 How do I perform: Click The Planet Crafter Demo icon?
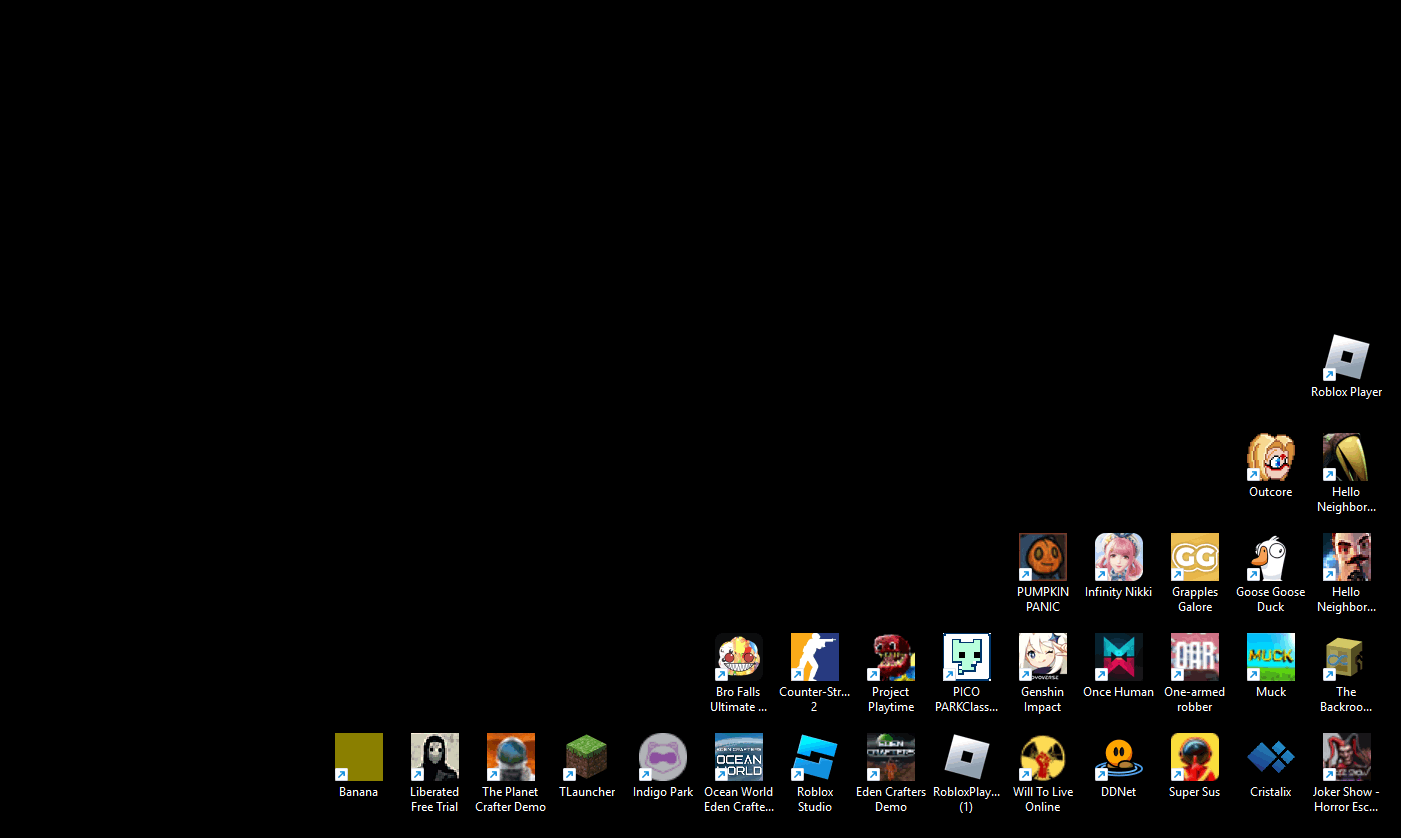[x=510, y=757]
